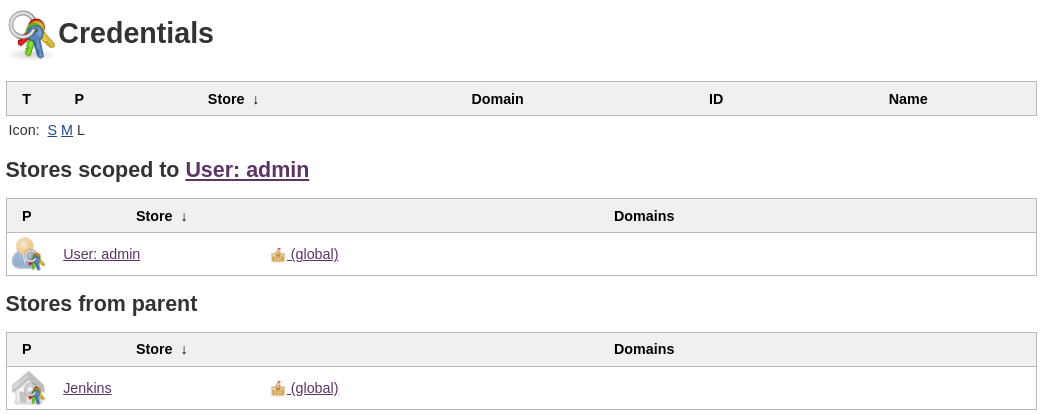Open global domain for Jenkins store
This screenshot has height=414, width=1044.
[x=314, y=388]
